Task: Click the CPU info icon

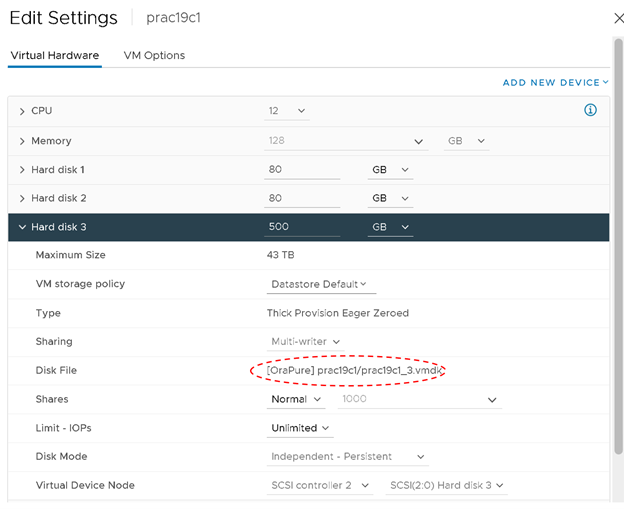Action: (590, 110)
